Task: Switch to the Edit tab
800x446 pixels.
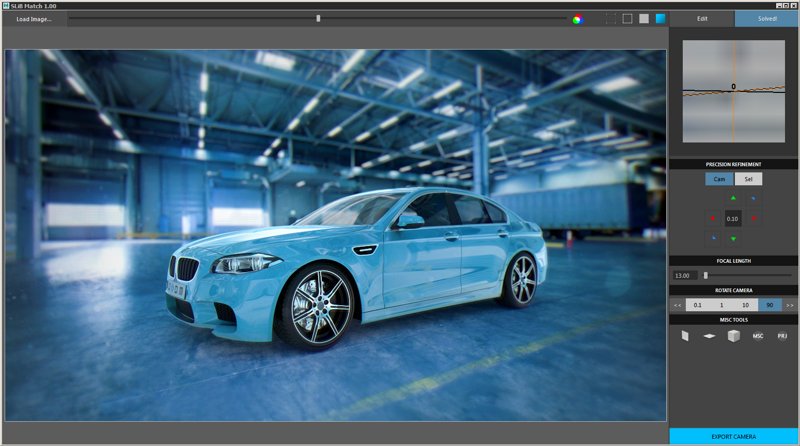Action: tap(702, 19)
